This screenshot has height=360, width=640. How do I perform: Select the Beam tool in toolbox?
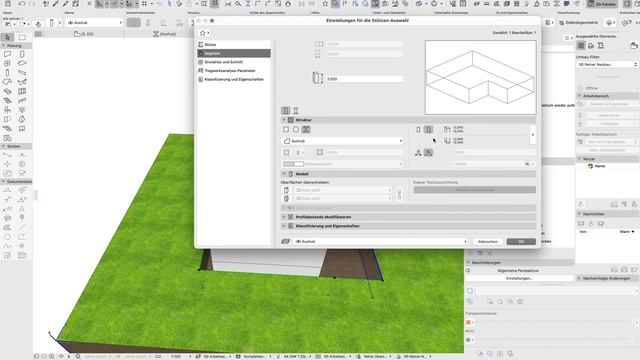pos(22,73)
